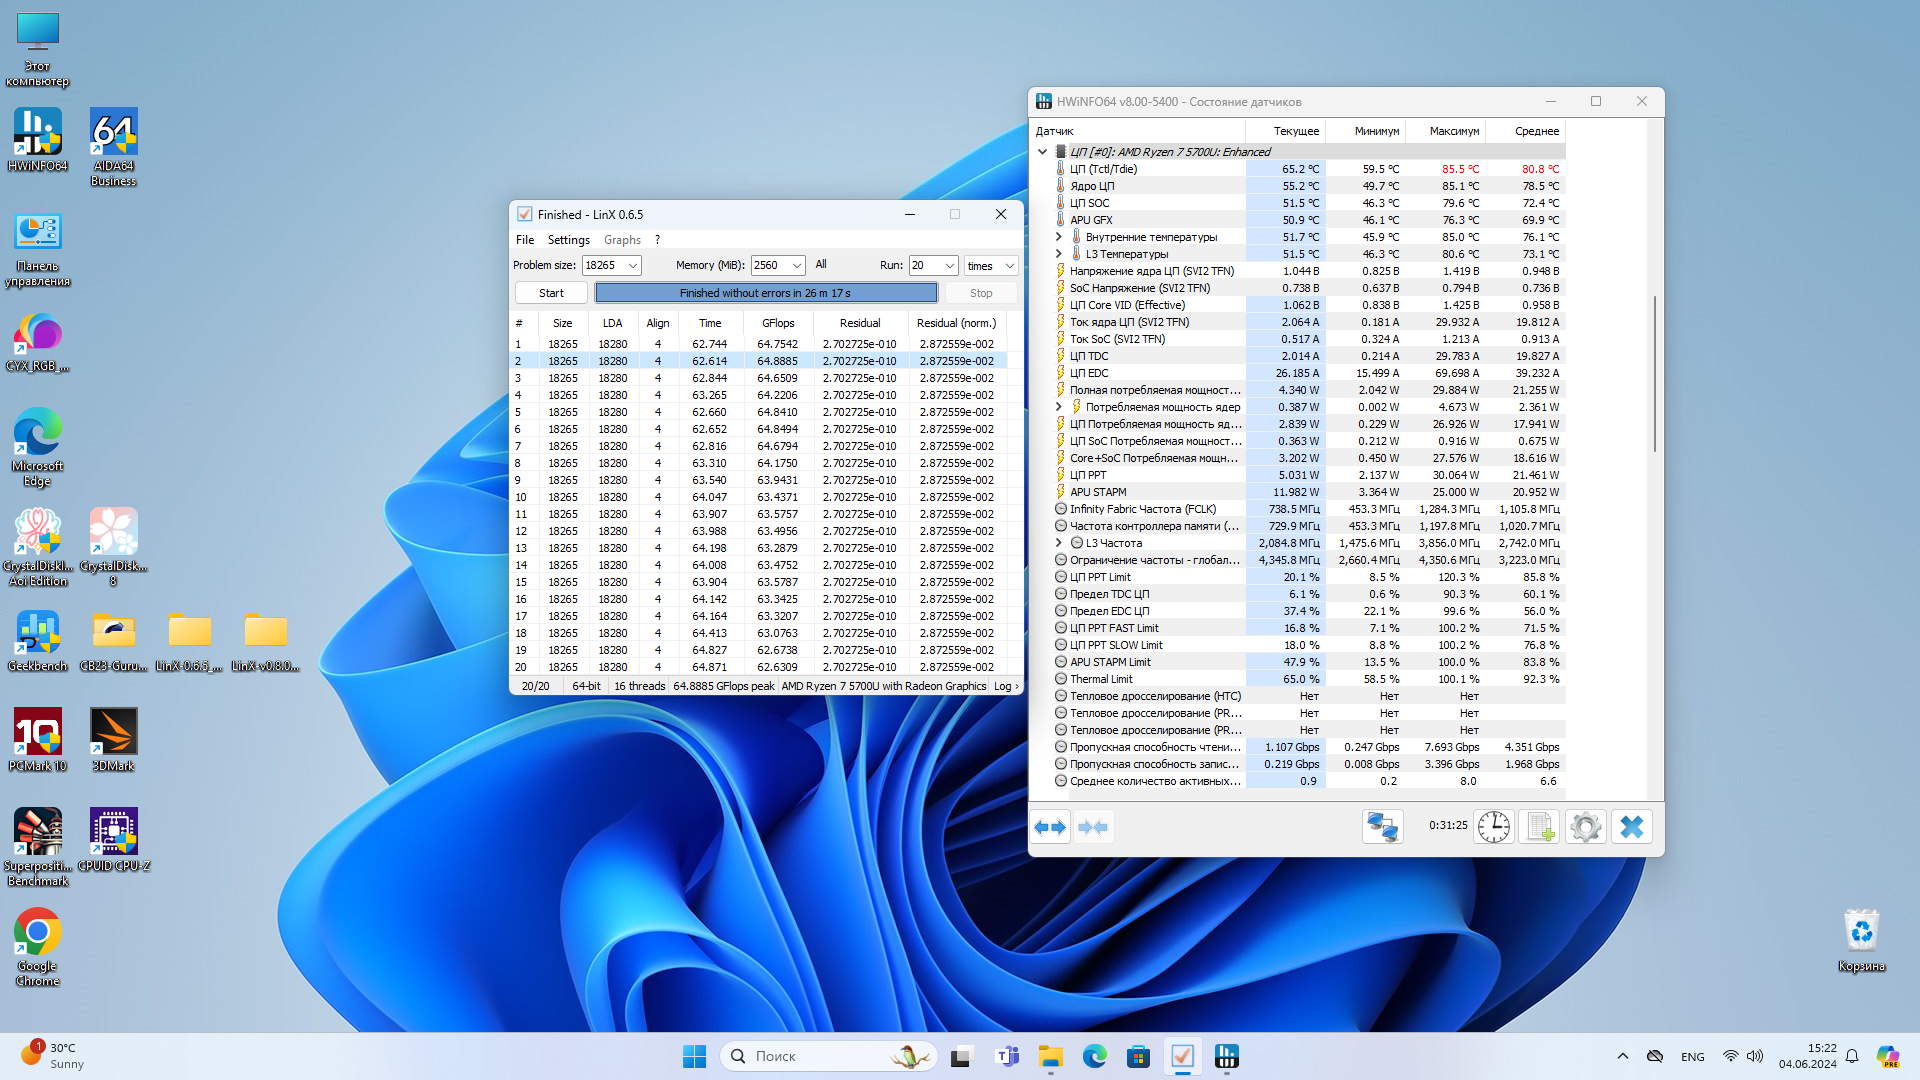The height and width of the screenshot is (1080, 1920).
Task: Open the Memory (MiB) dropdown in LinX
Action: click(797, 266)
